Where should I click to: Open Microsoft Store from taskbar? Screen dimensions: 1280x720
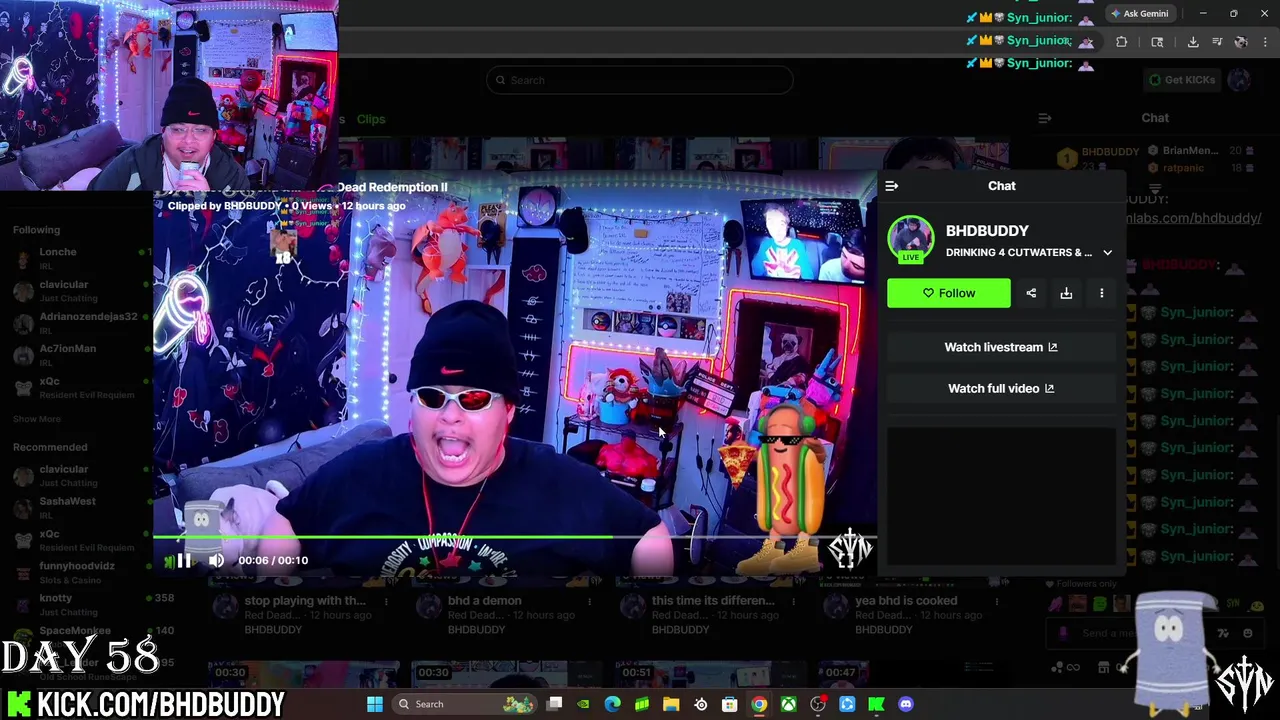click(730, 704)
